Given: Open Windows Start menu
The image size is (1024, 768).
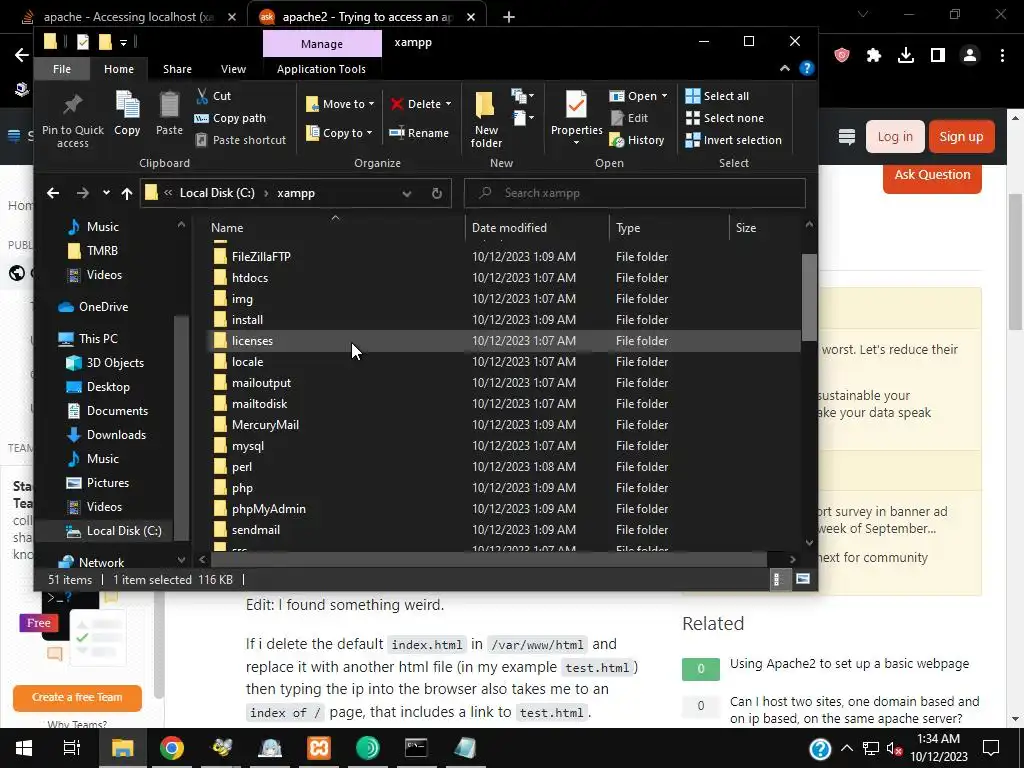Looking at the screenshot, I should tap(24, 748).
